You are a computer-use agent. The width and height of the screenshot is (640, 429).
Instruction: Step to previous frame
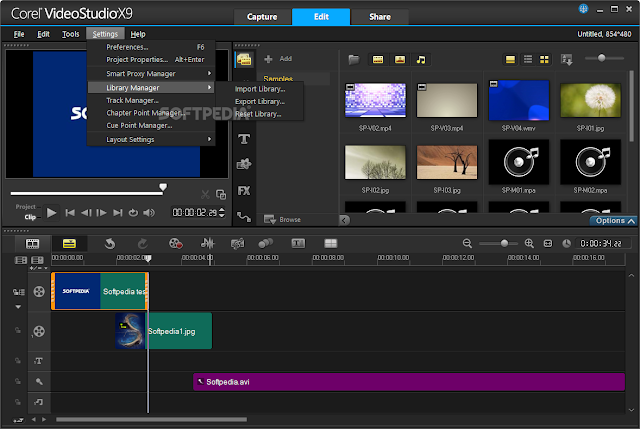point(86,213)
